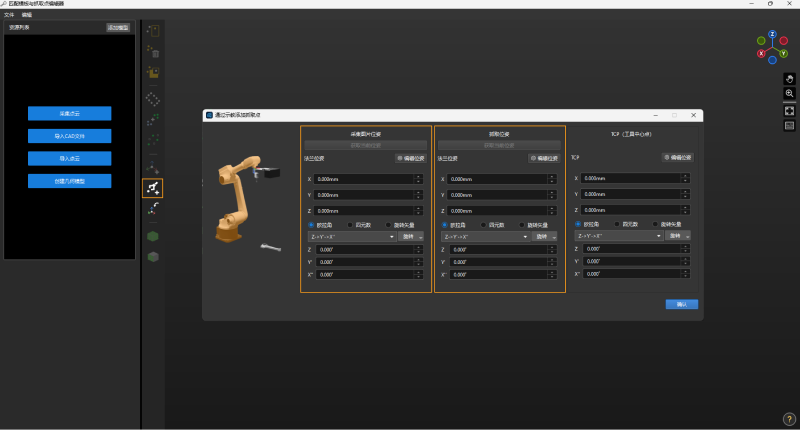Click the X position stepper in TCP panel
This screenshot has width=800, height=430.
click(x=686, y=178)
